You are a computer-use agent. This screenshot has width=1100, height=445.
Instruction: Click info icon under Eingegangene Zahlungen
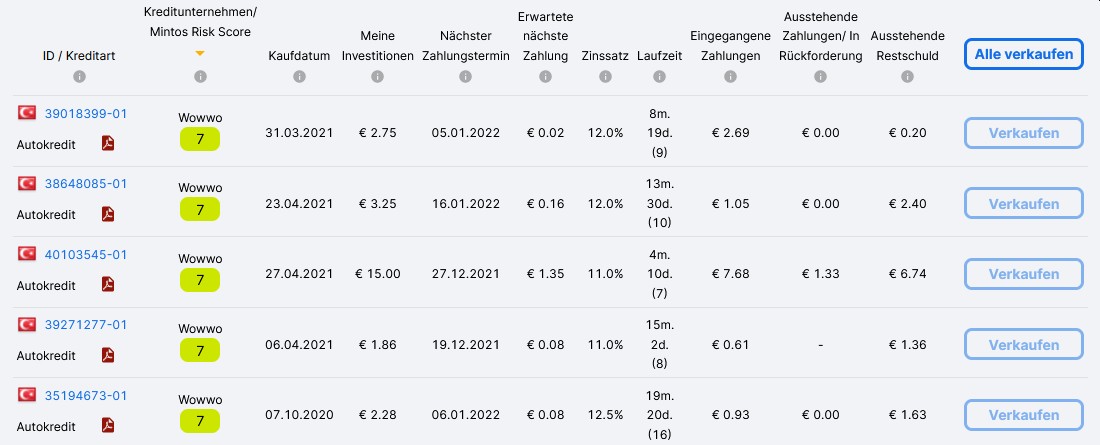(730, 77)
